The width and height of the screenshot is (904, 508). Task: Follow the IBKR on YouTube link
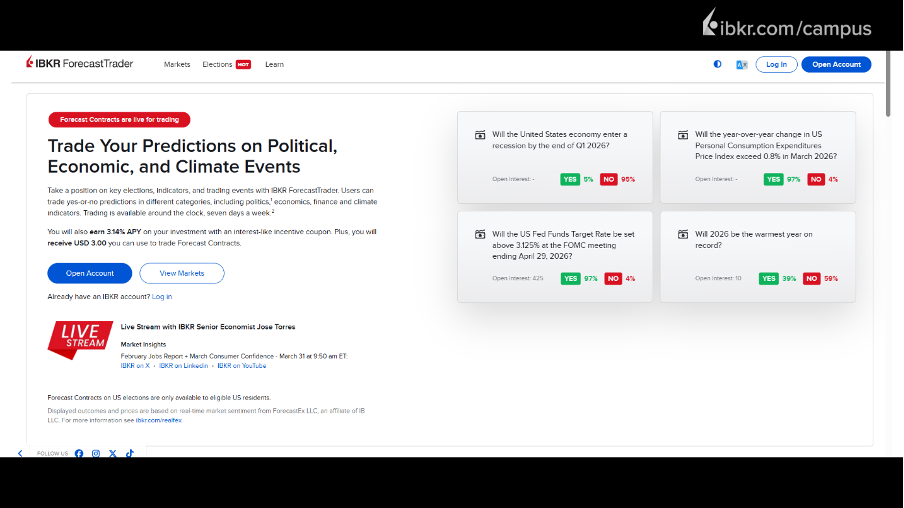point(241,366)
